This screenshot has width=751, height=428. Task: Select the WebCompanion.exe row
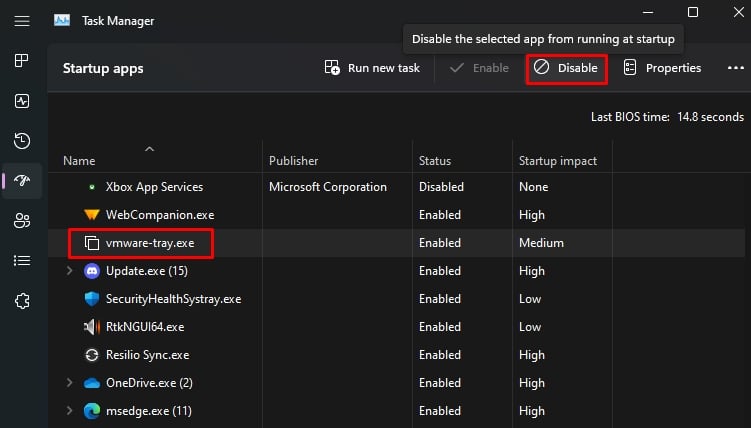click(x=160, y=215)
